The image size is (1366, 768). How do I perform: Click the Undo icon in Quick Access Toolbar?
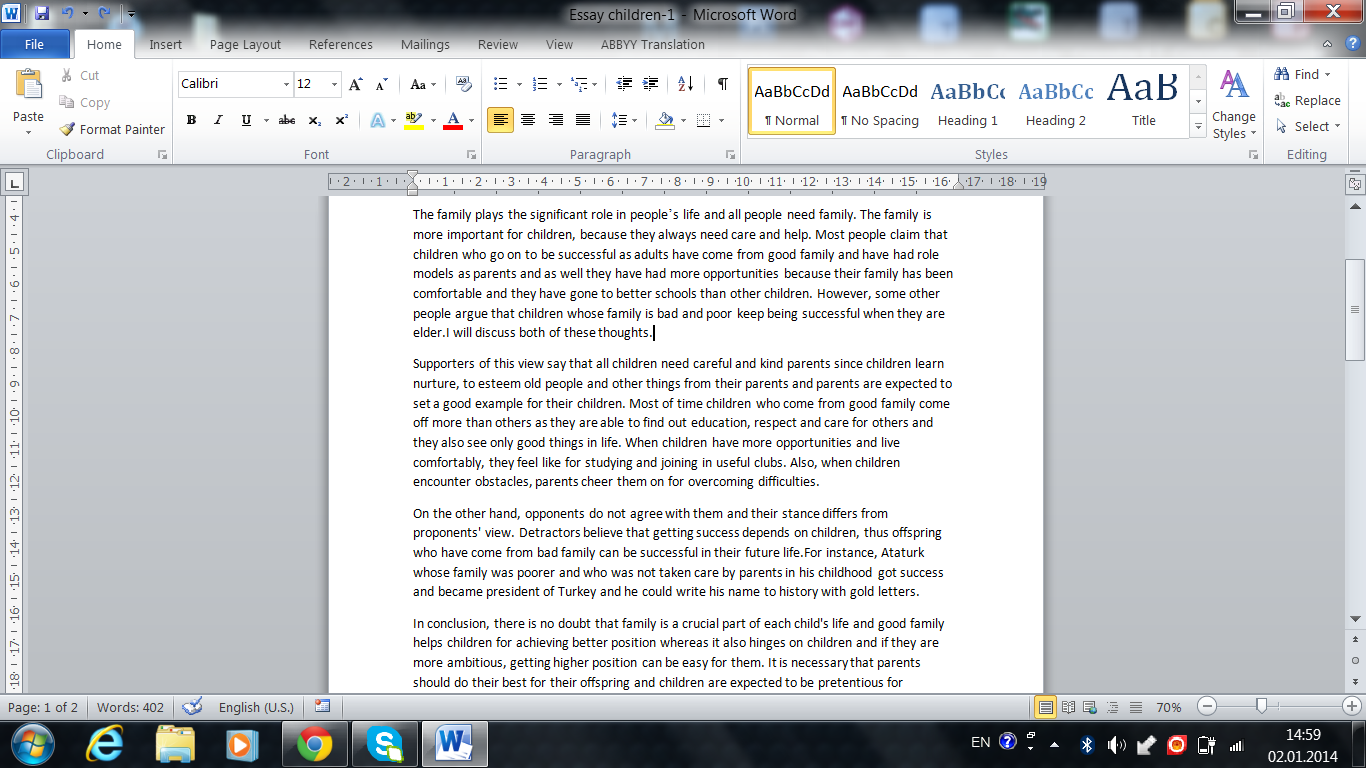67,14
